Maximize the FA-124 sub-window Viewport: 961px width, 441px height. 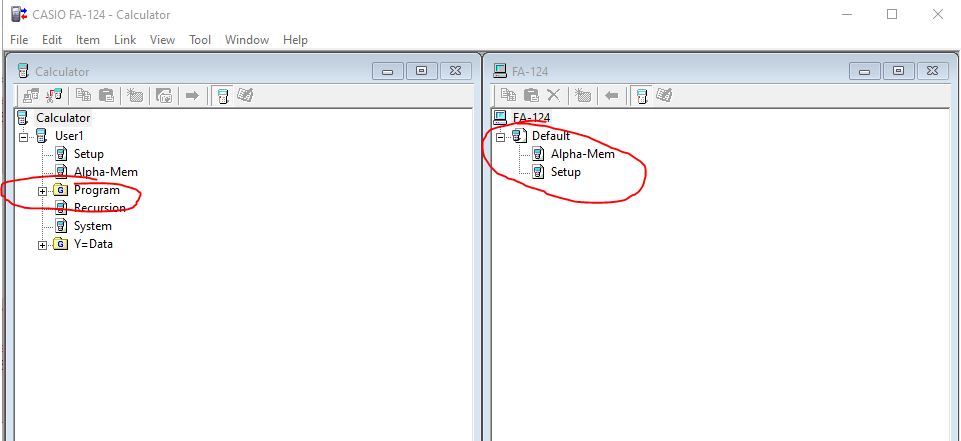[898, 71]
